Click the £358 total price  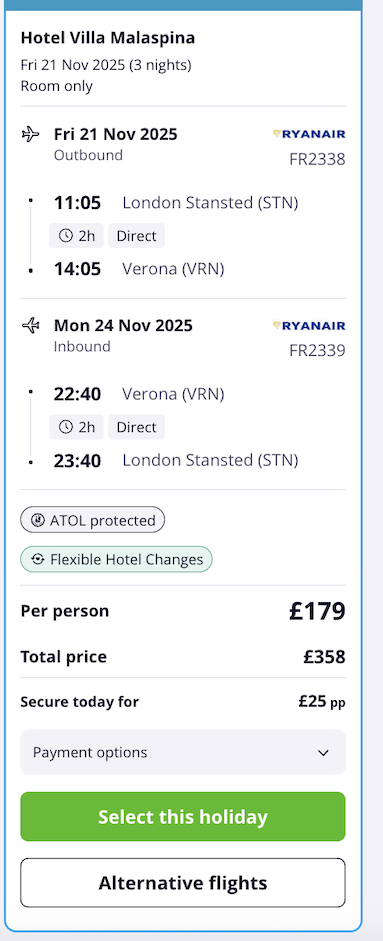click(x=324, y=657)
